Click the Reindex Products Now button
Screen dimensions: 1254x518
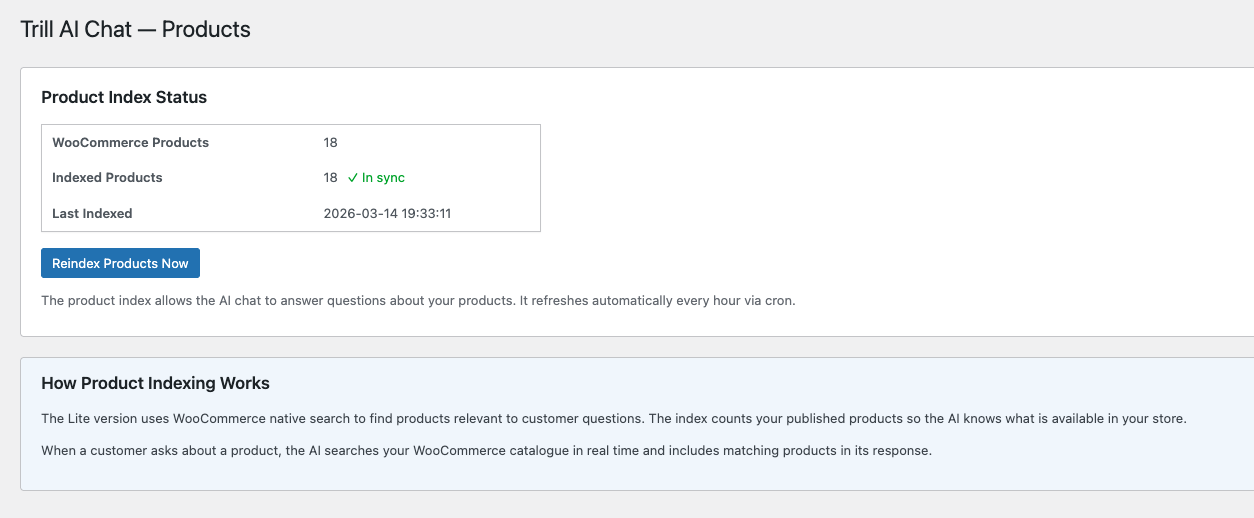[120, 263]
